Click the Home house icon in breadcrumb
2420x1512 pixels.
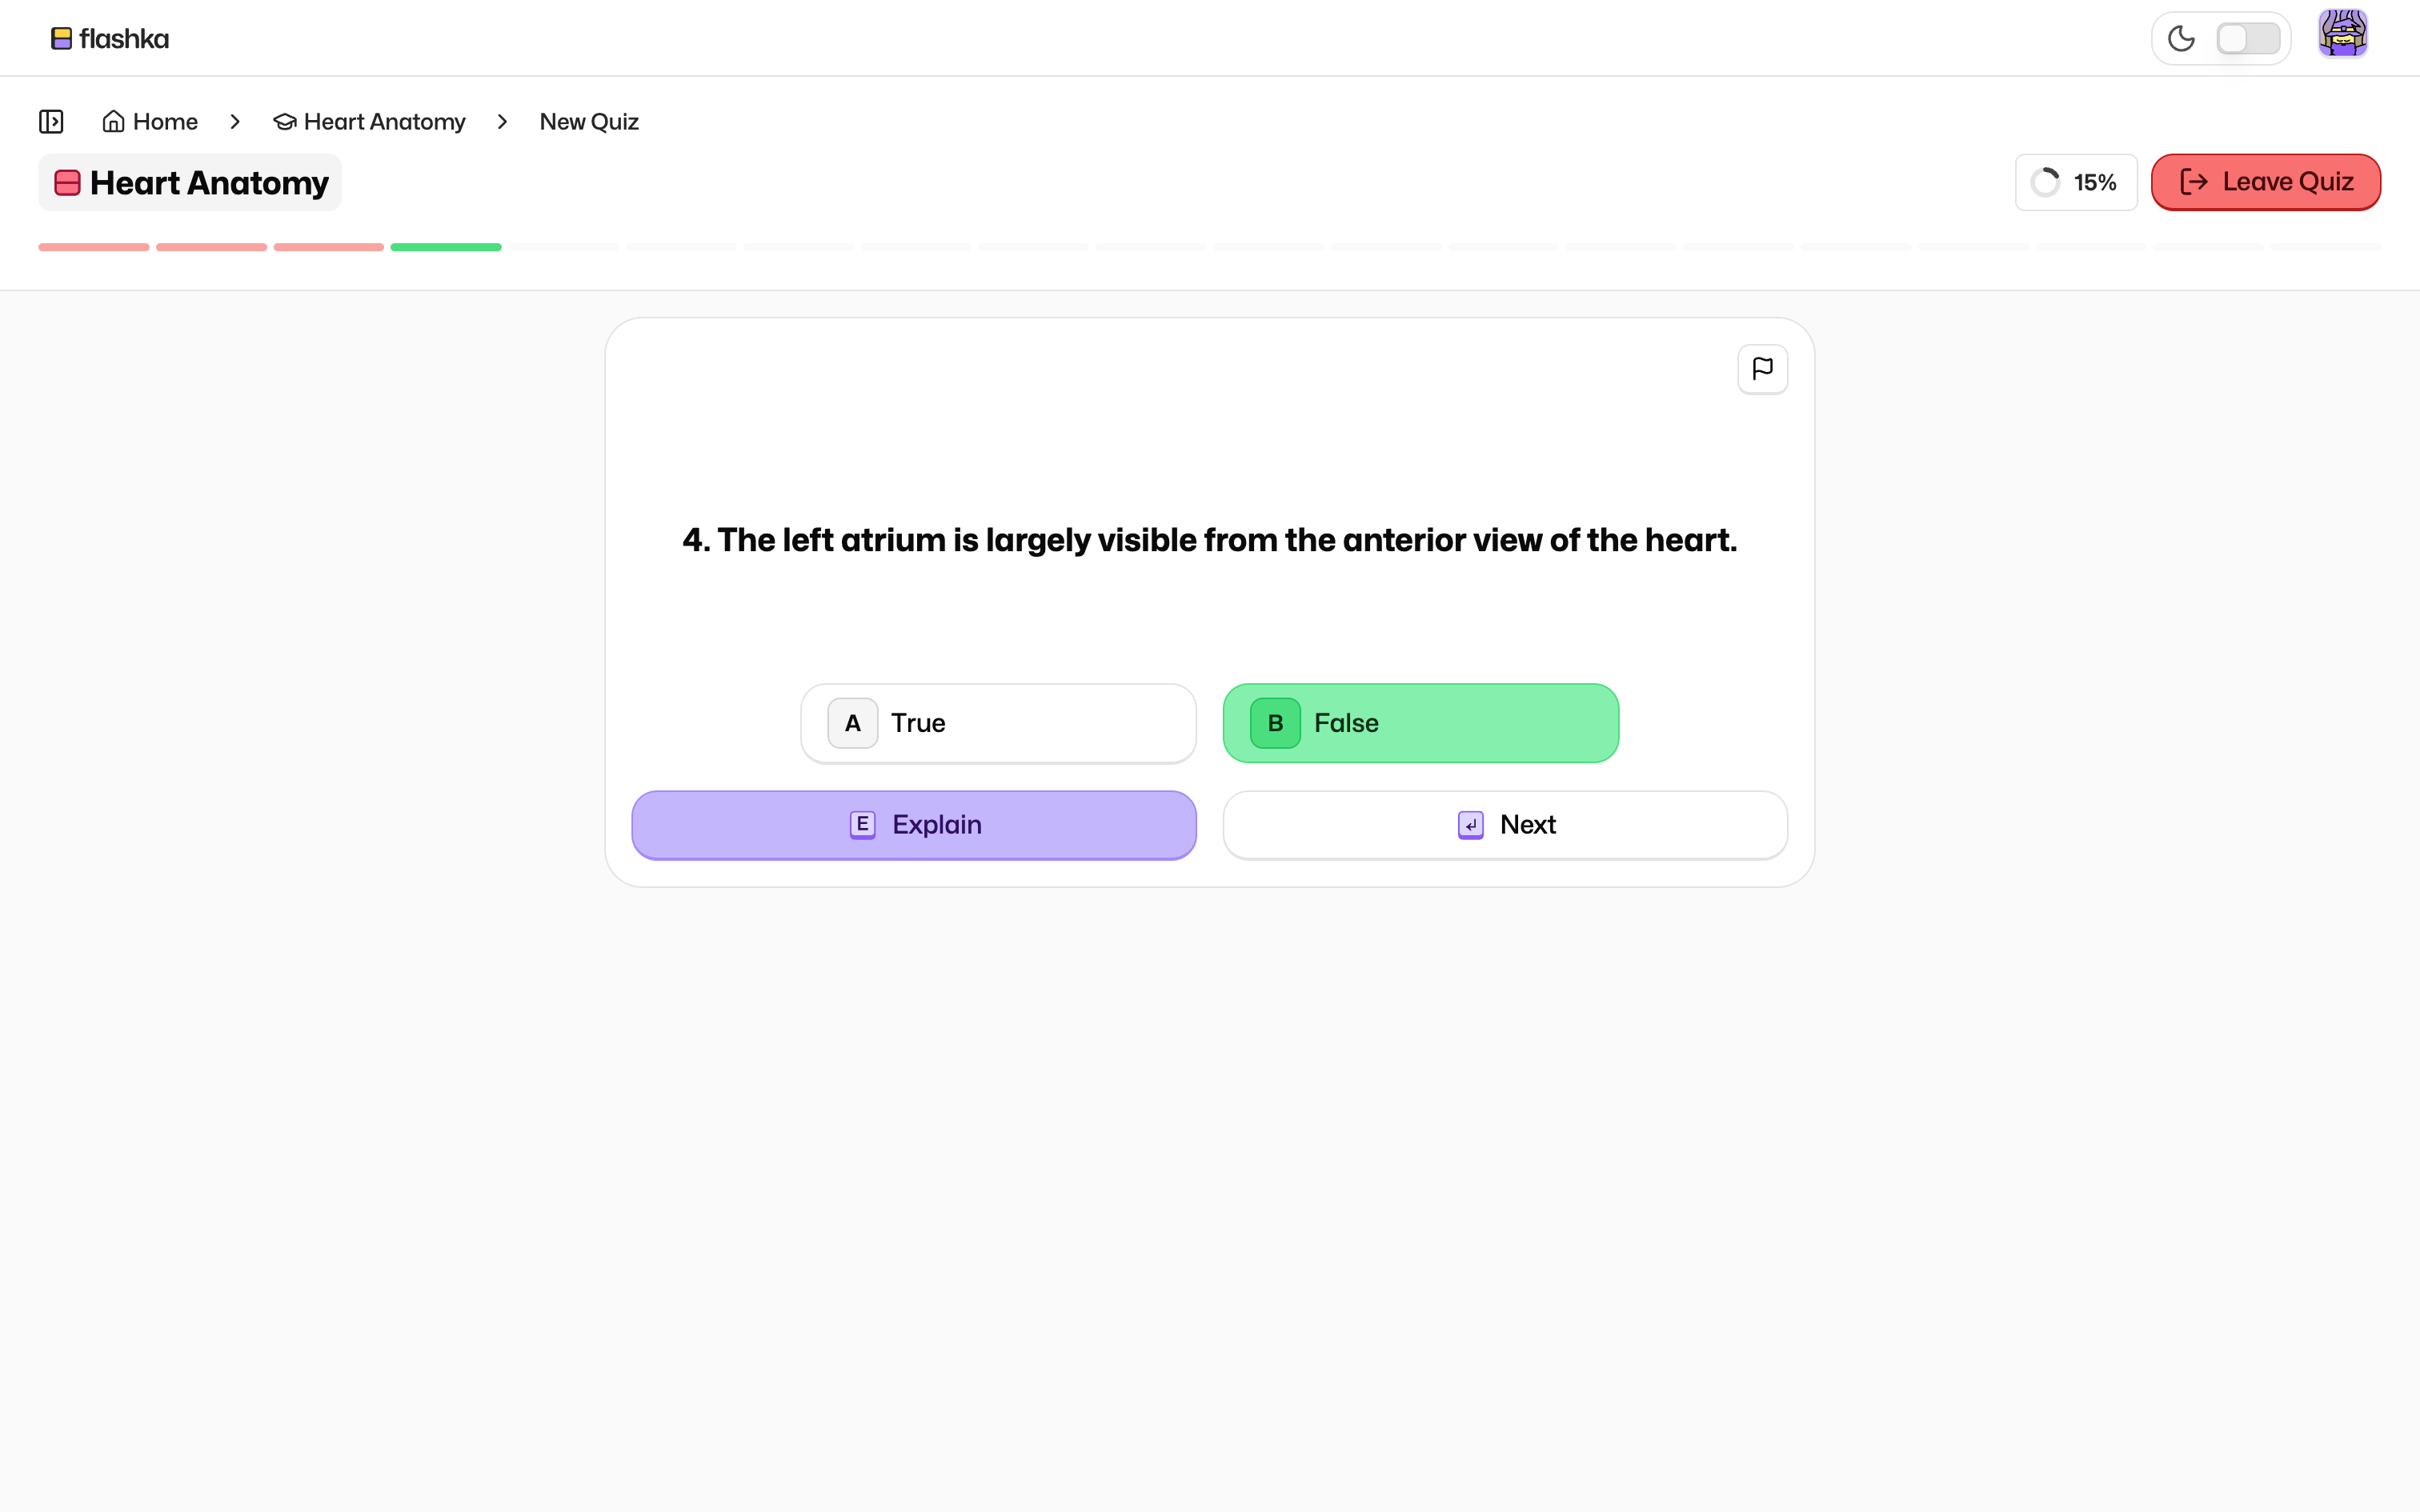(x=114, y=122)
